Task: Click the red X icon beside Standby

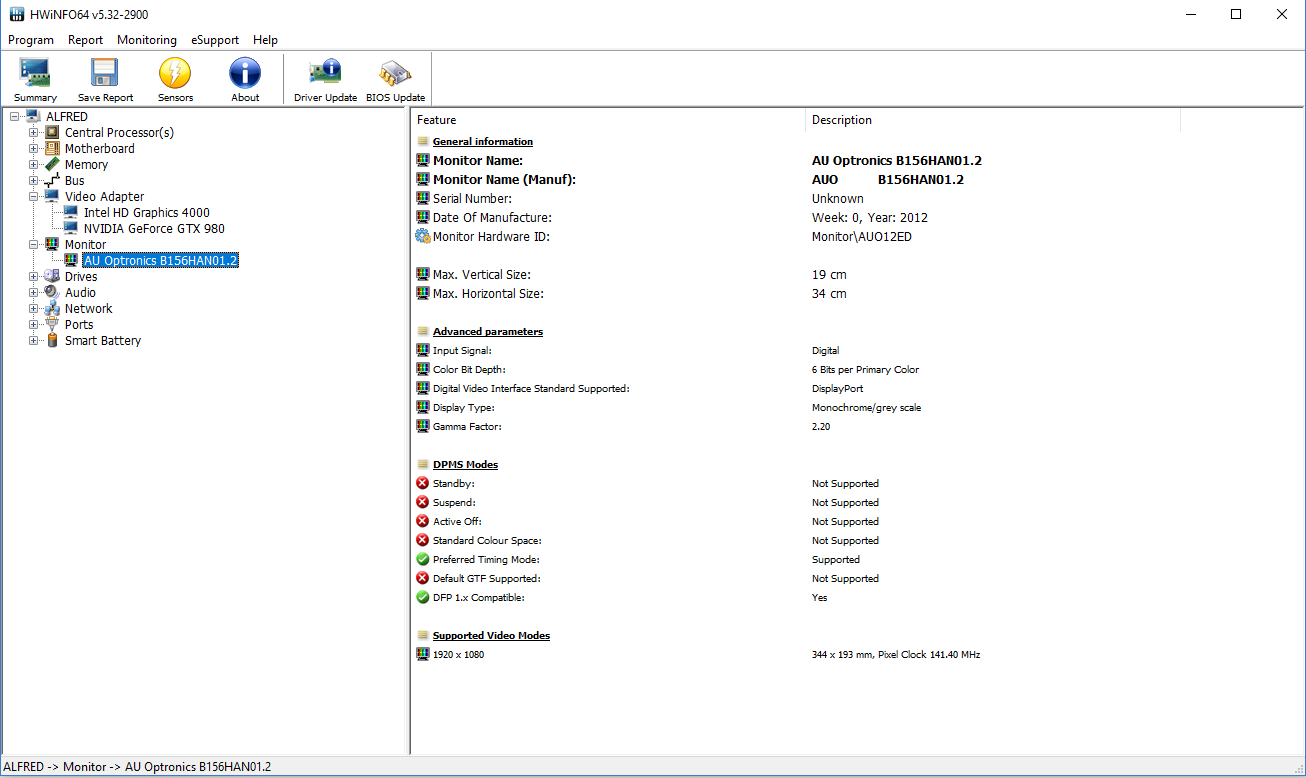Action: coord(422,484)
